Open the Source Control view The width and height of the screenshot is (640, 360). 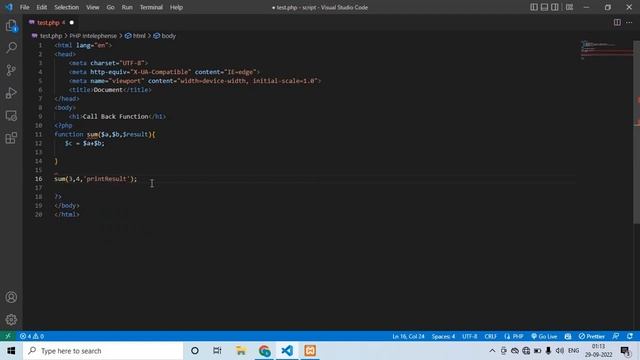11,70
